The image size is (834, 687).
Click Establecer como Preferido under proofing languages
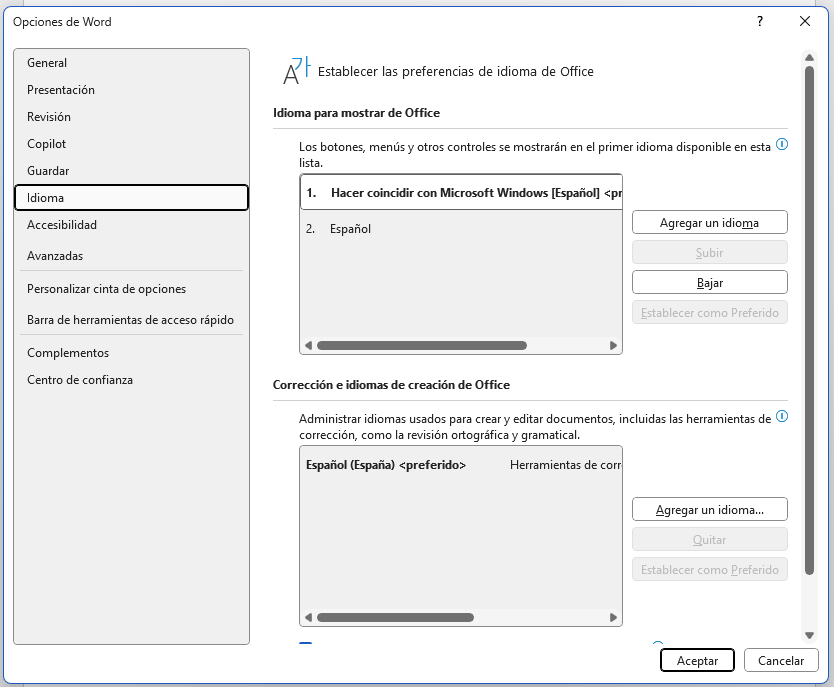coord(710,569)
